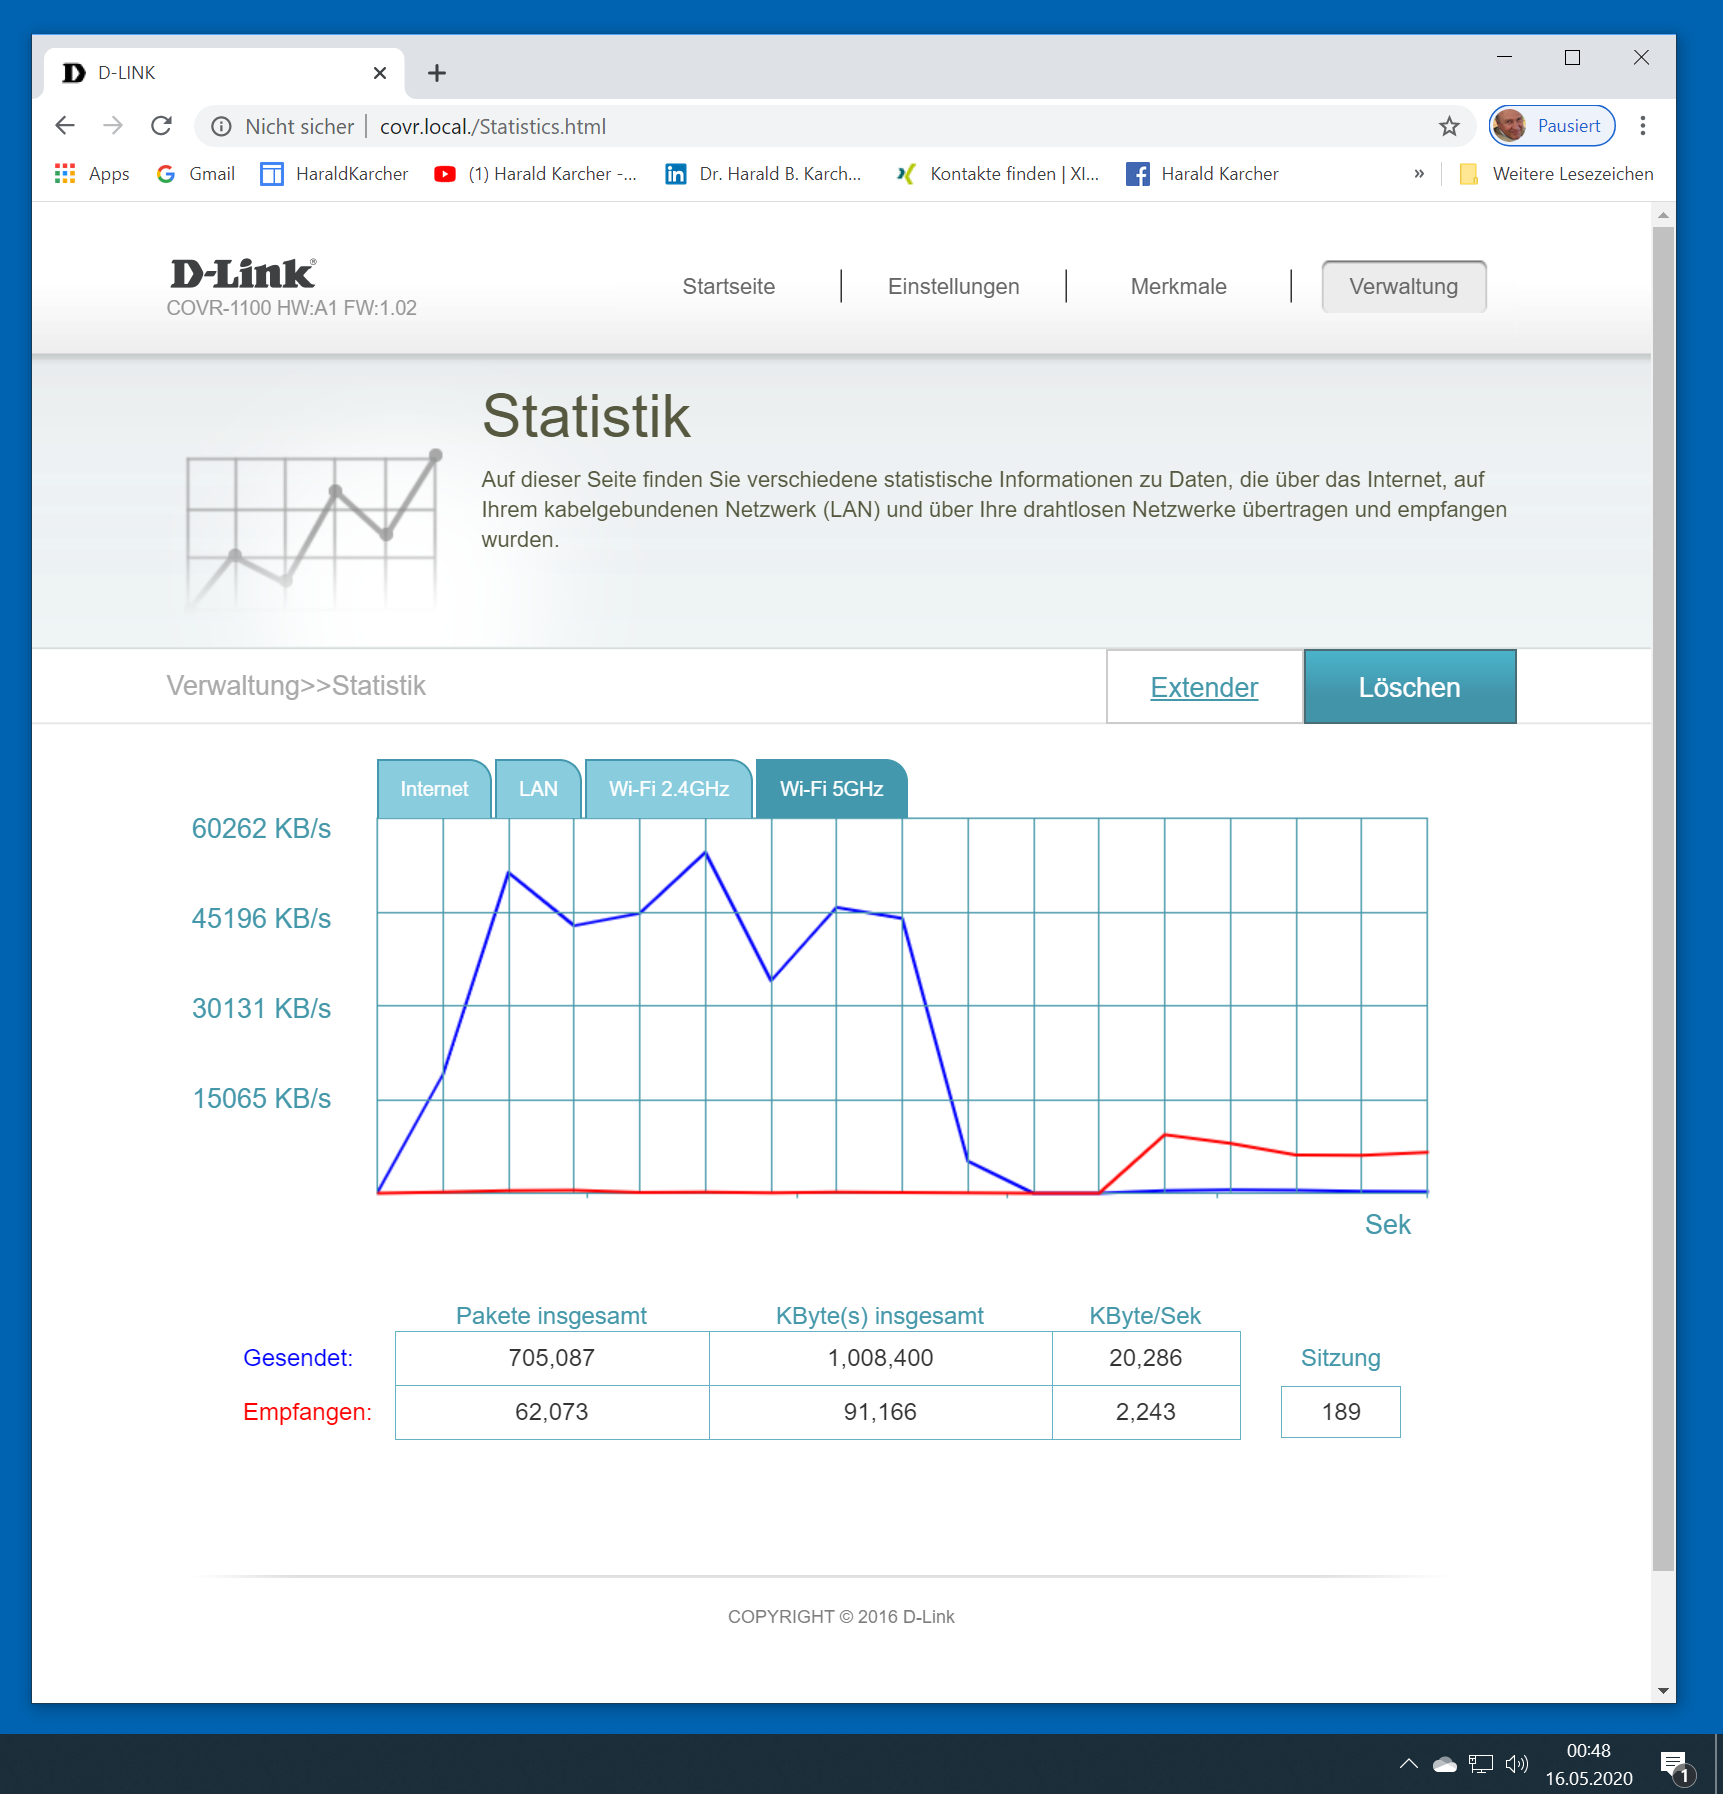Click the site info icon in address bar
The height and width of the screenshot is (1794, 1723).
pyautogui.click(x=222, y=126)
